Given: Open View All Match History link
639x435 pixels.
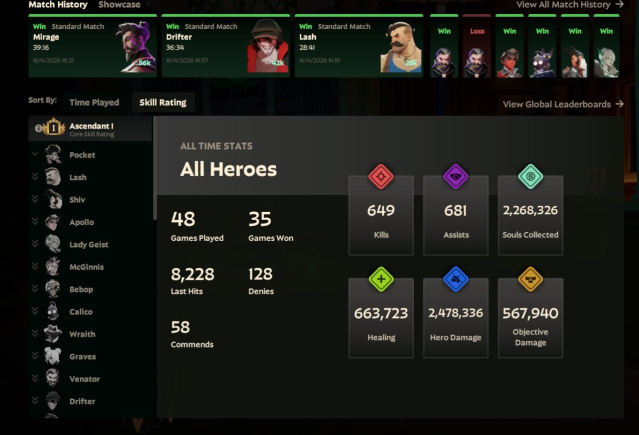Looking at the screenshot, I should click(x=570, y=4).
